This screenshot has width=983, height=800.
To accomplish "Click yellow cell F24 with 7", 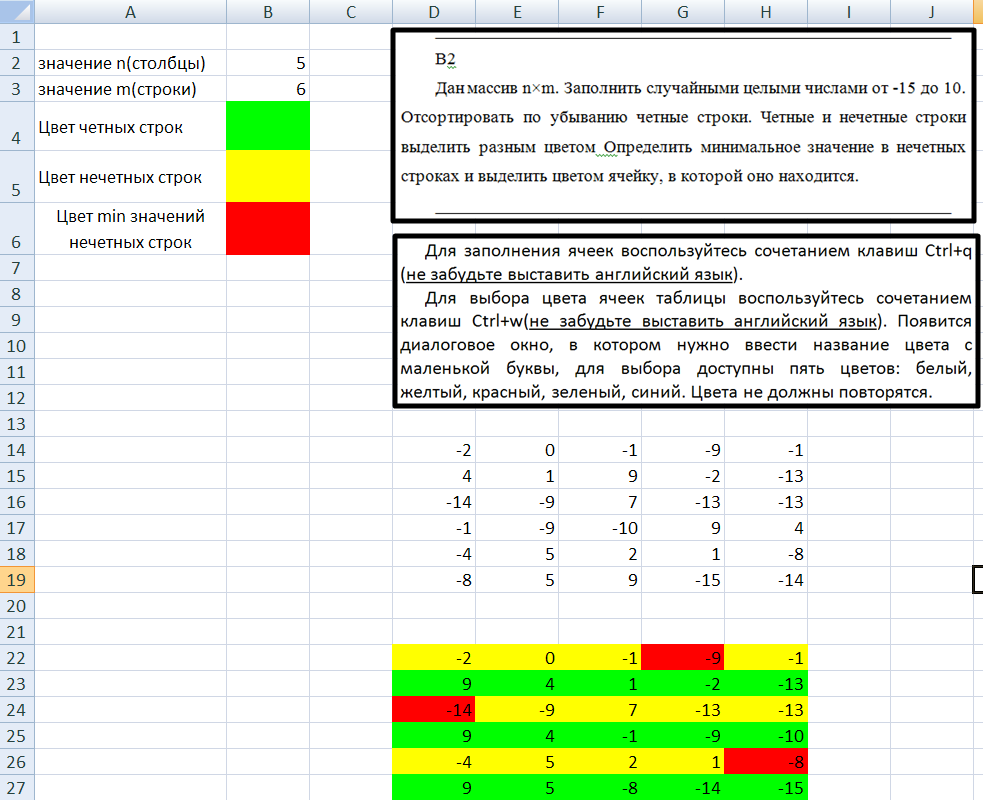I will pyautogui.click(x=600, y=710).
